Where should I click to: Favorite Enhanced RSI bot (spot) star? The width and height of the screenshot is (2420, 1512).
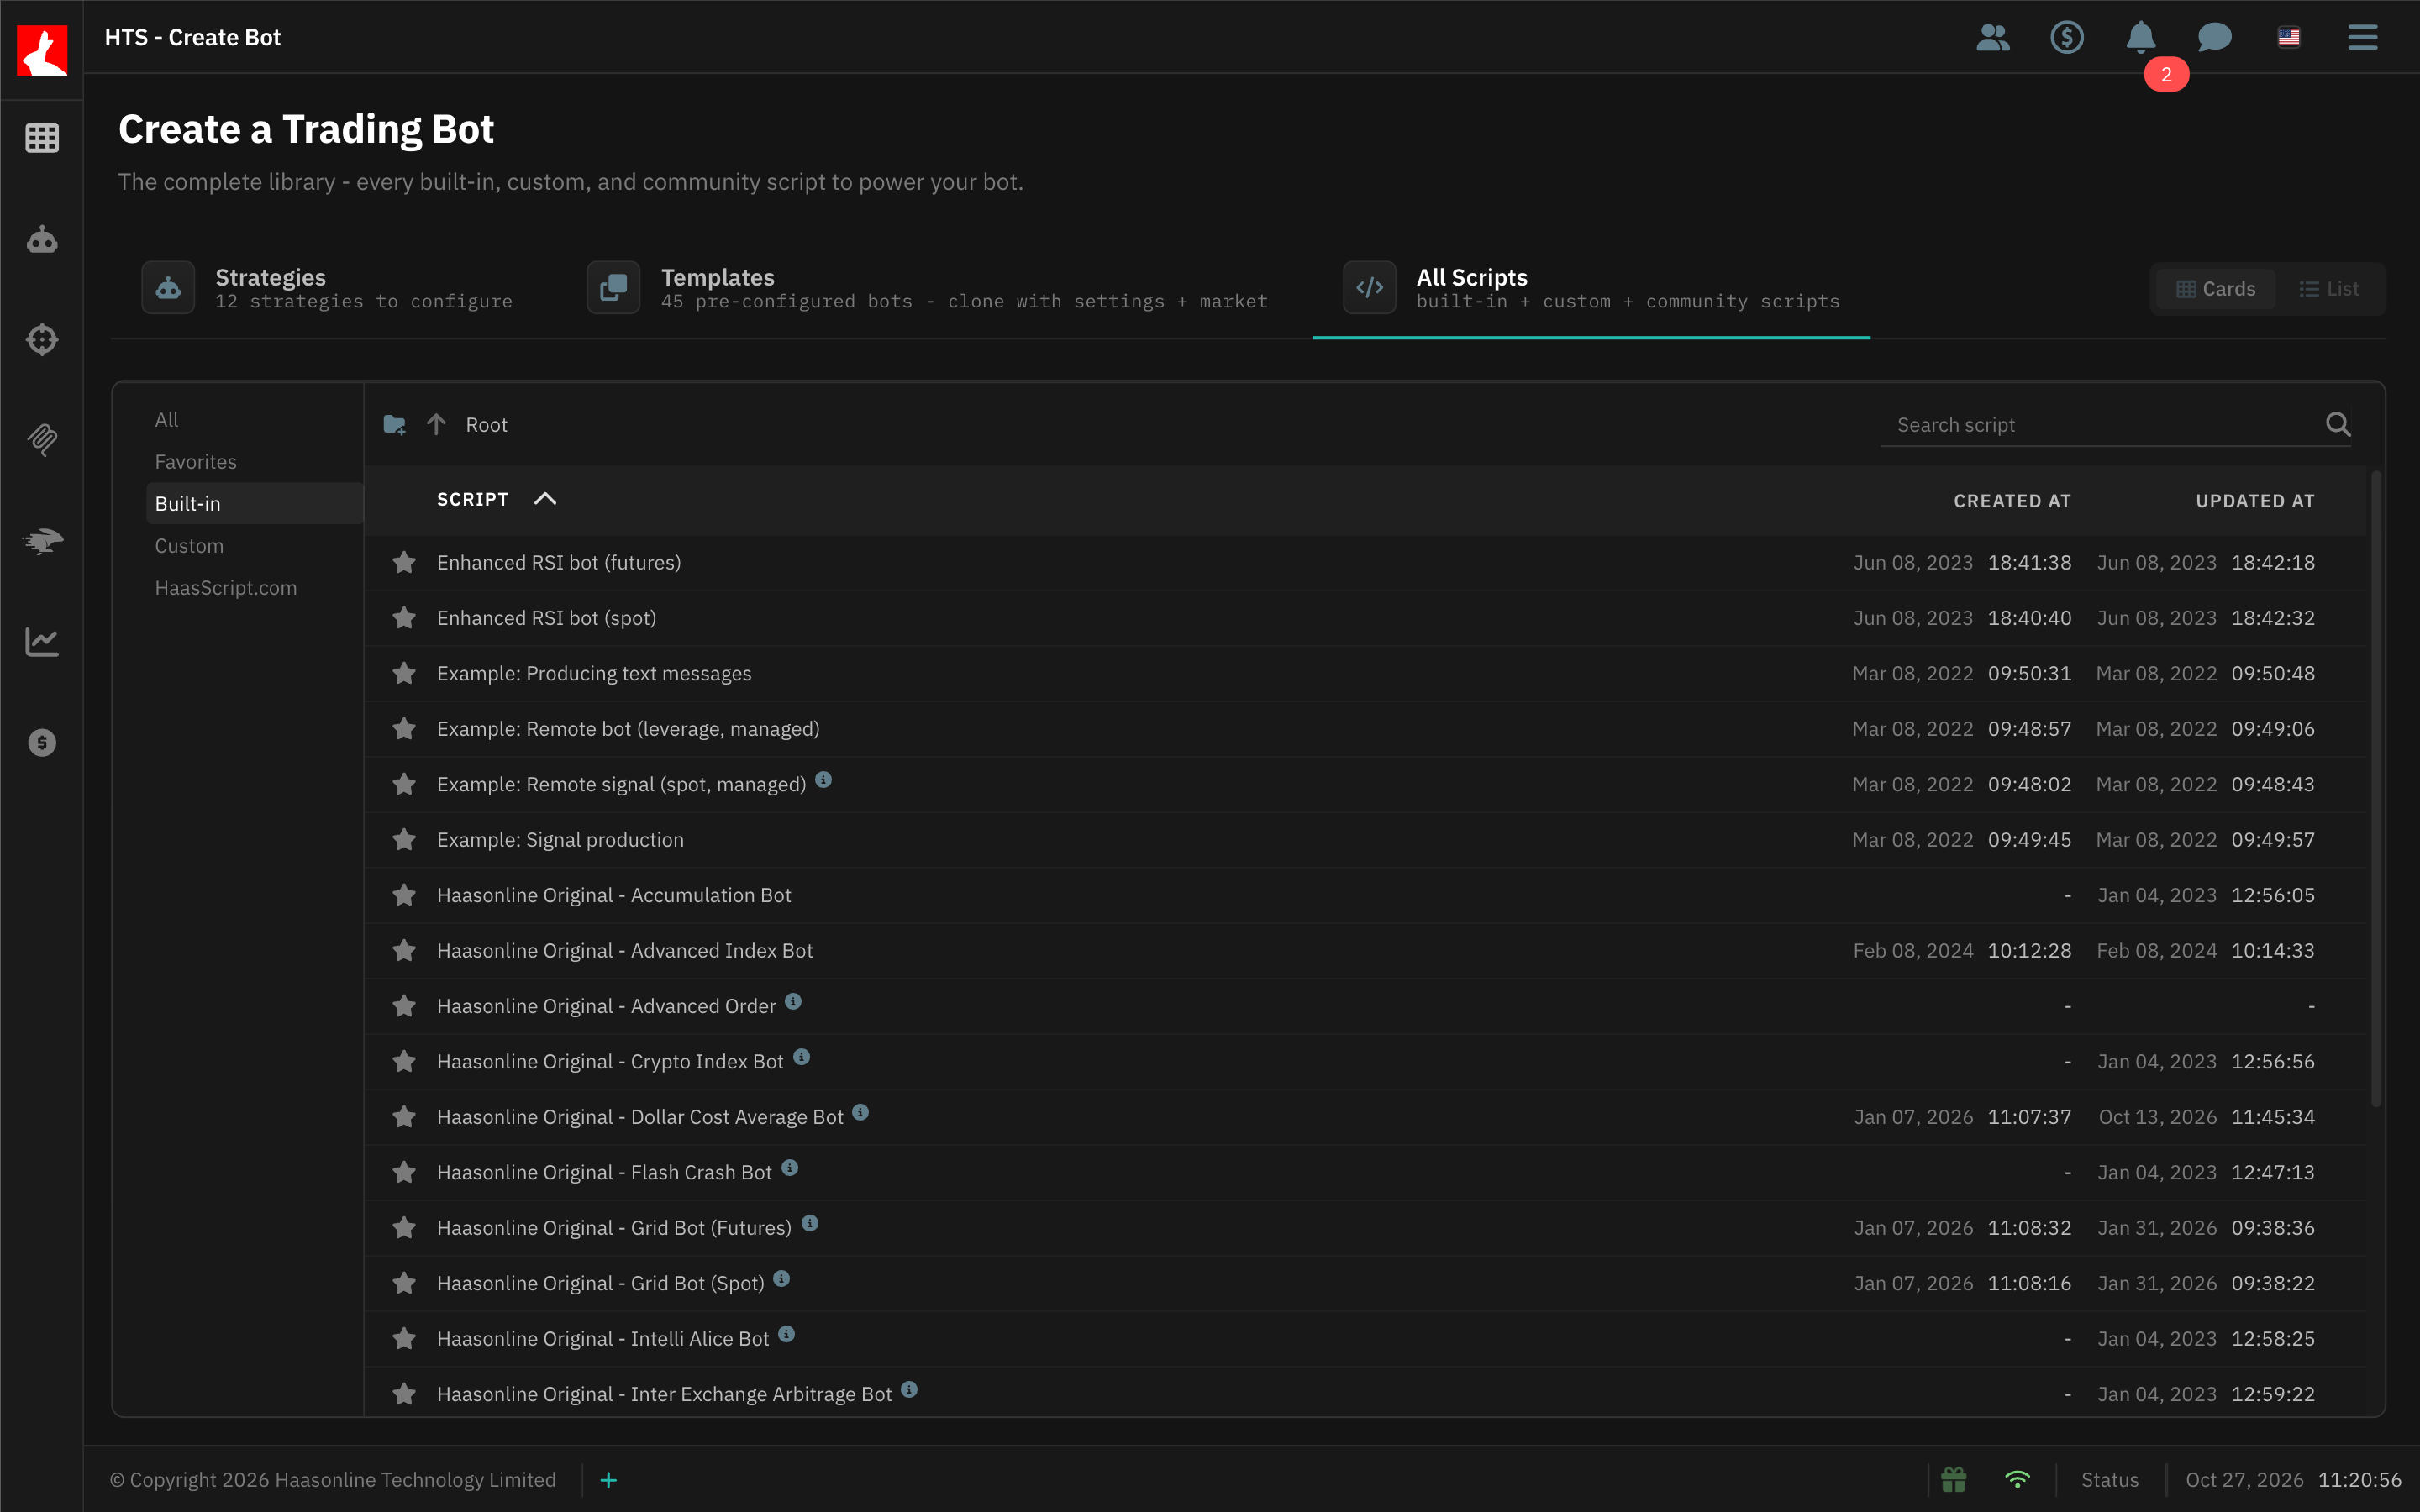click(x=404, y=618)
